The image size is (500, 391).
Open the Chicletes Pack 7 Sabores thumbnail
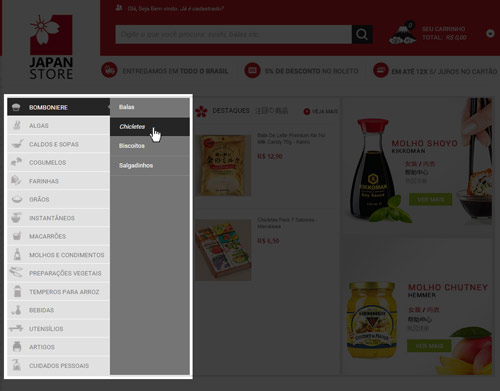(224, 250)
